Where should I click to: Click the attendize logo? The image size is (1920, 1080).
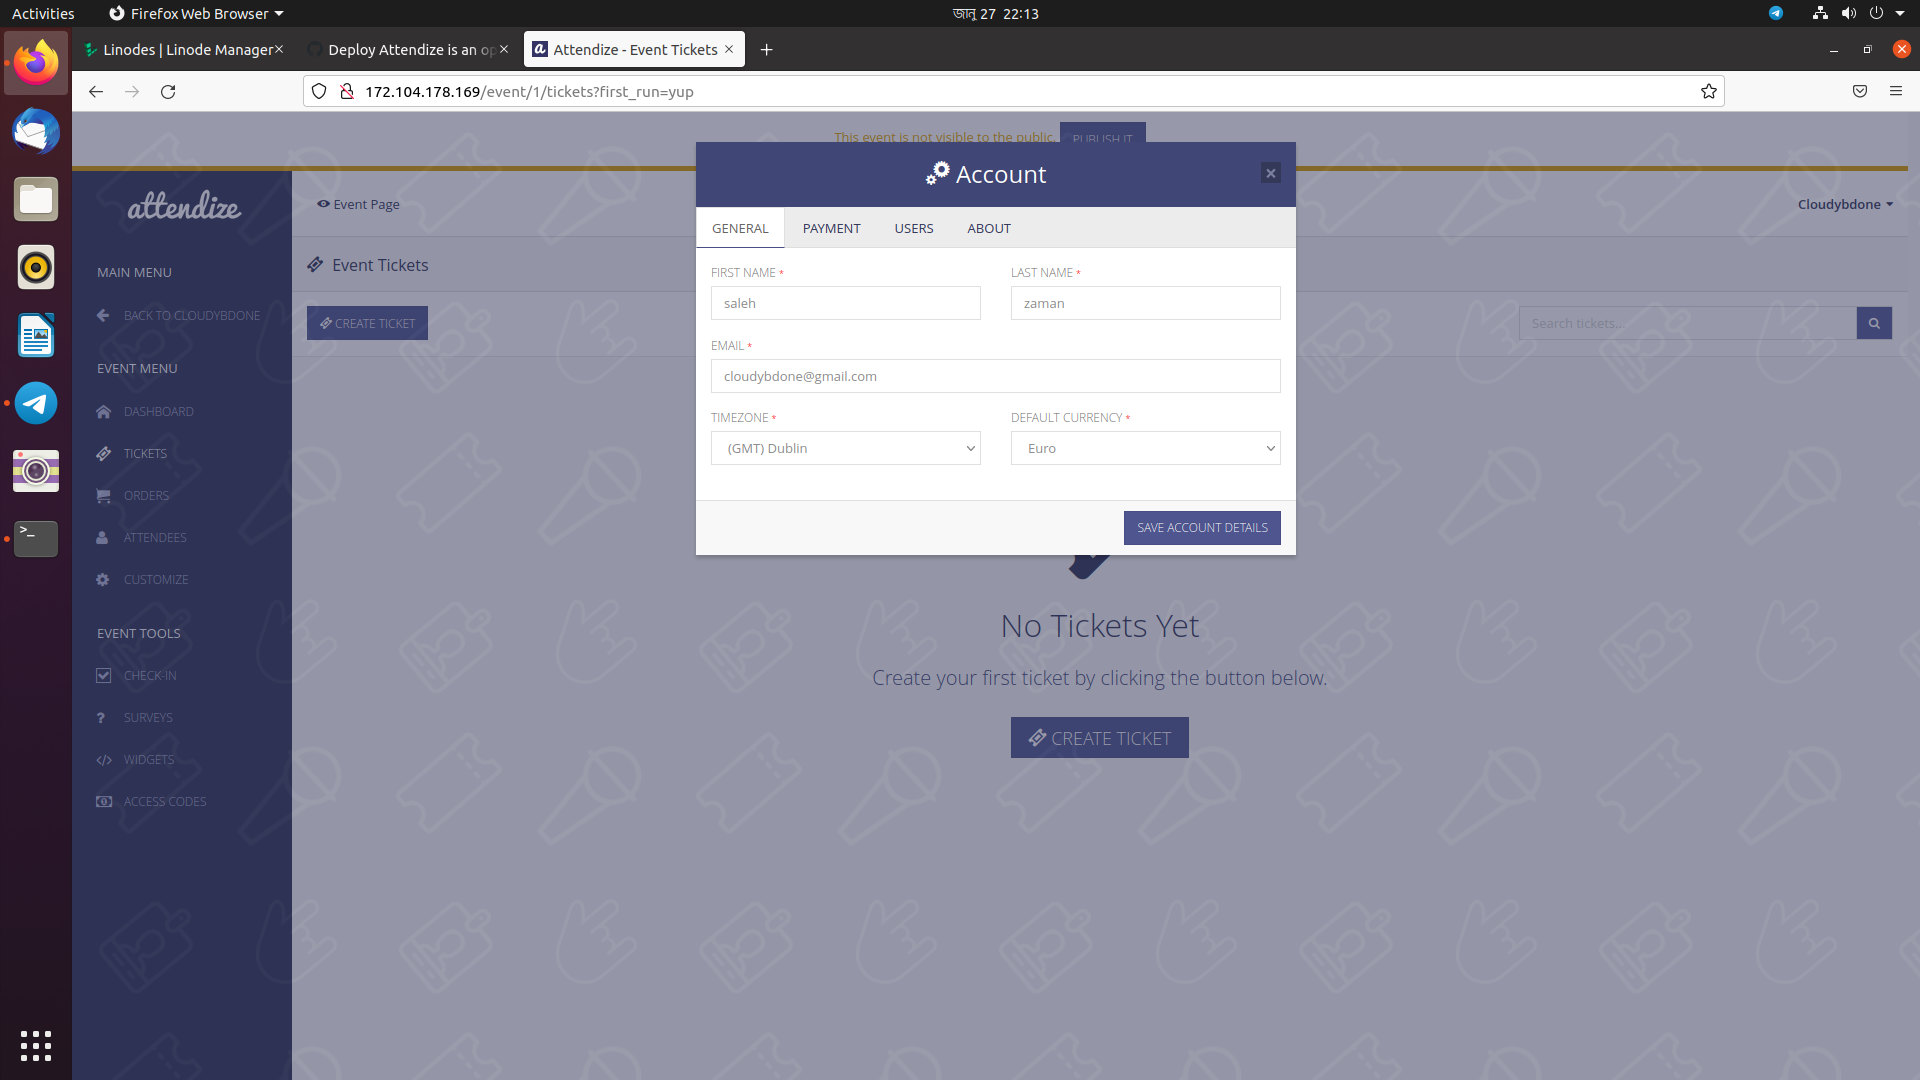(184, 205)
